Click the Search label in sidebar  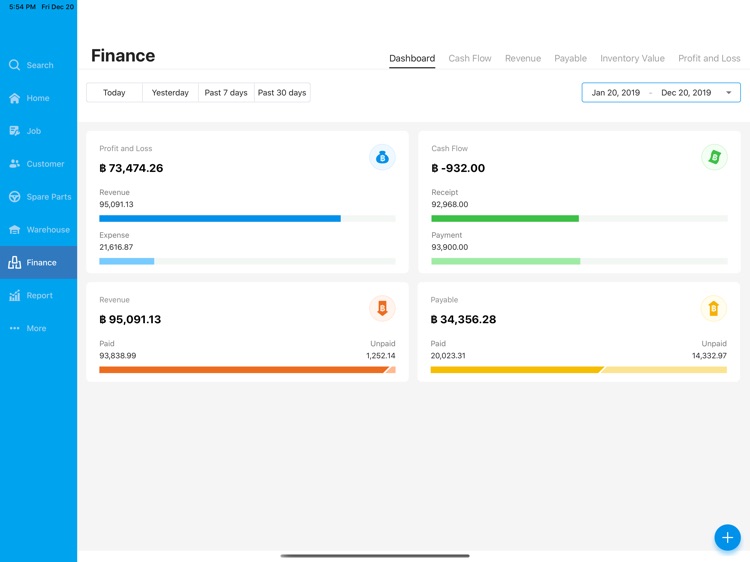[40, 65]
